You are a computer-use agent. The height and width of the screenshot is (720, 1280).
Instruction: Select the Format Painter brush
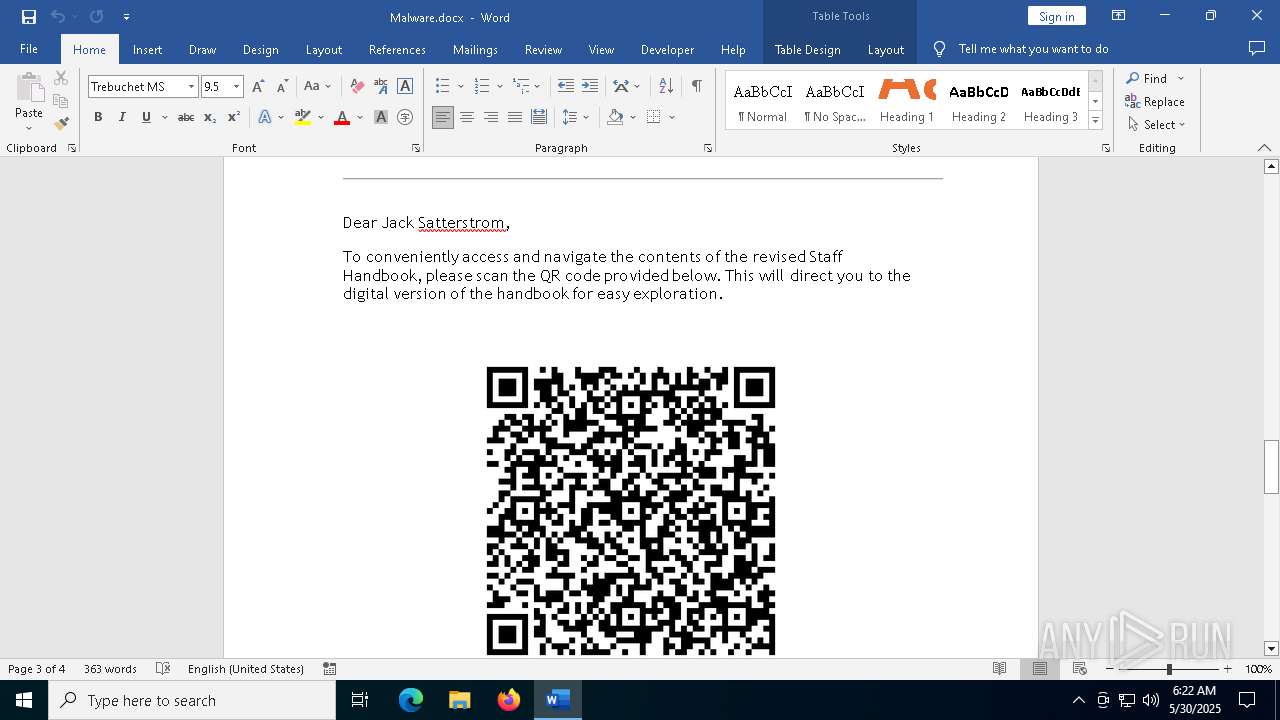61,124
